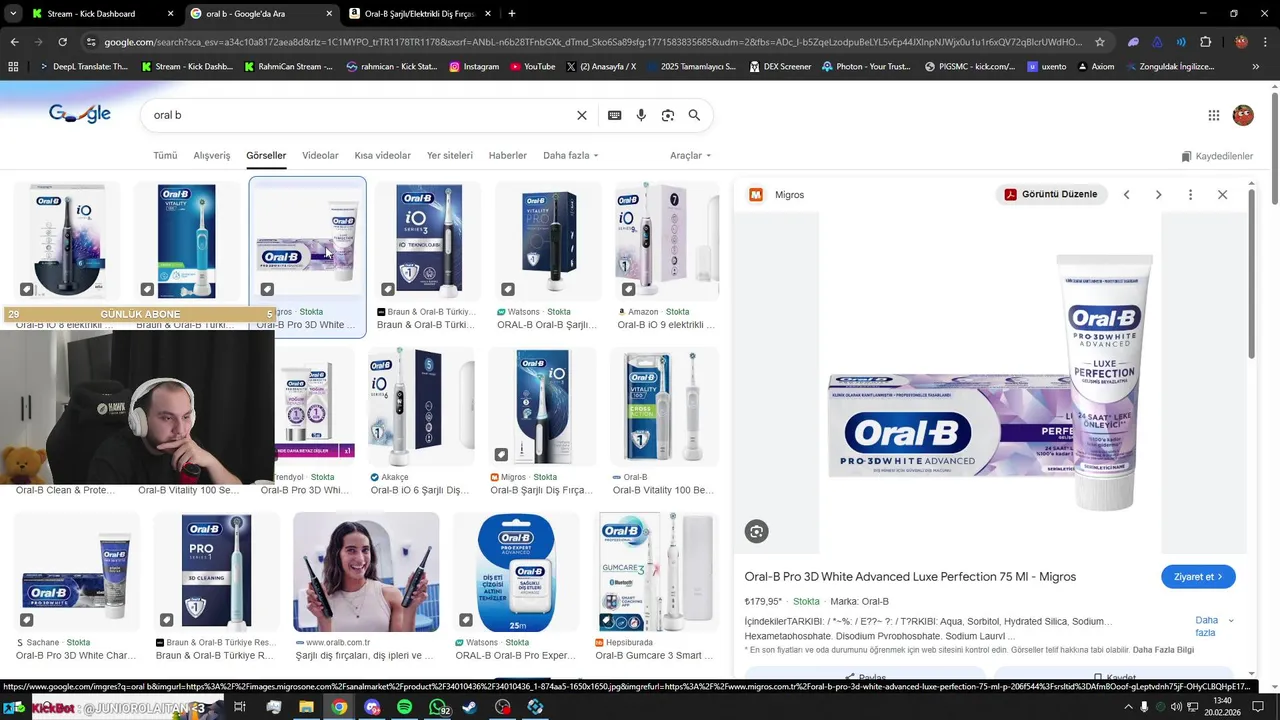This screenshot has width=1280, height=720.
Task: Open the Instagram bookmark
Action: [474, 67]
